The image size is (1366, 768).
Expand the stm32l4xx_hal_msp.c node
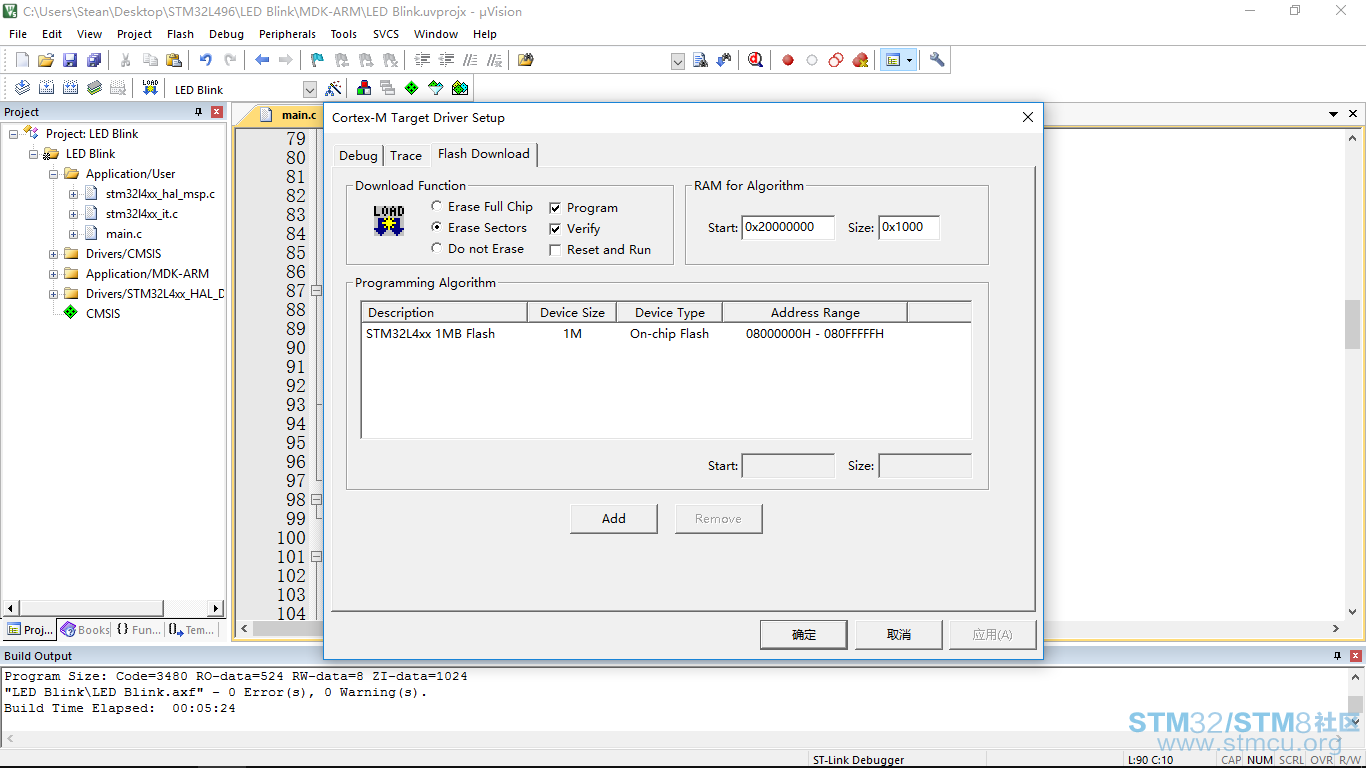tap(74, 194)
